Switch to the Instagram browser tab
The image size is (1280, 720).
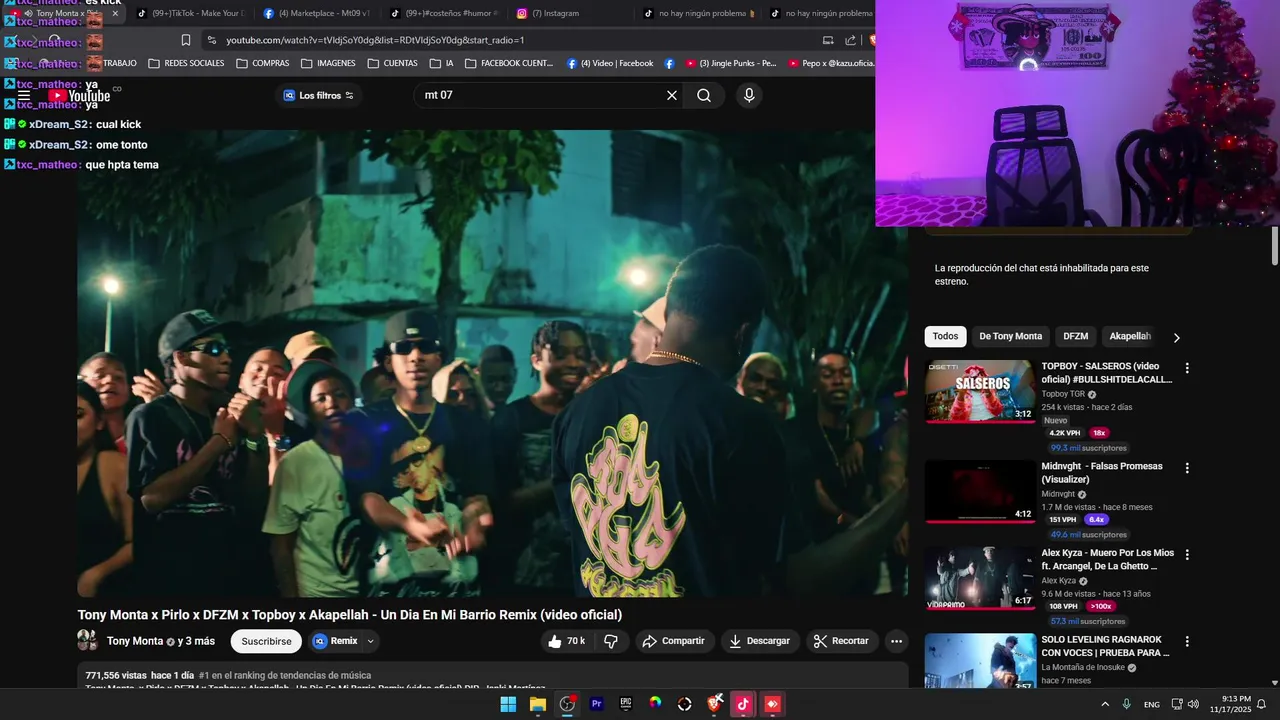[568, 13]
